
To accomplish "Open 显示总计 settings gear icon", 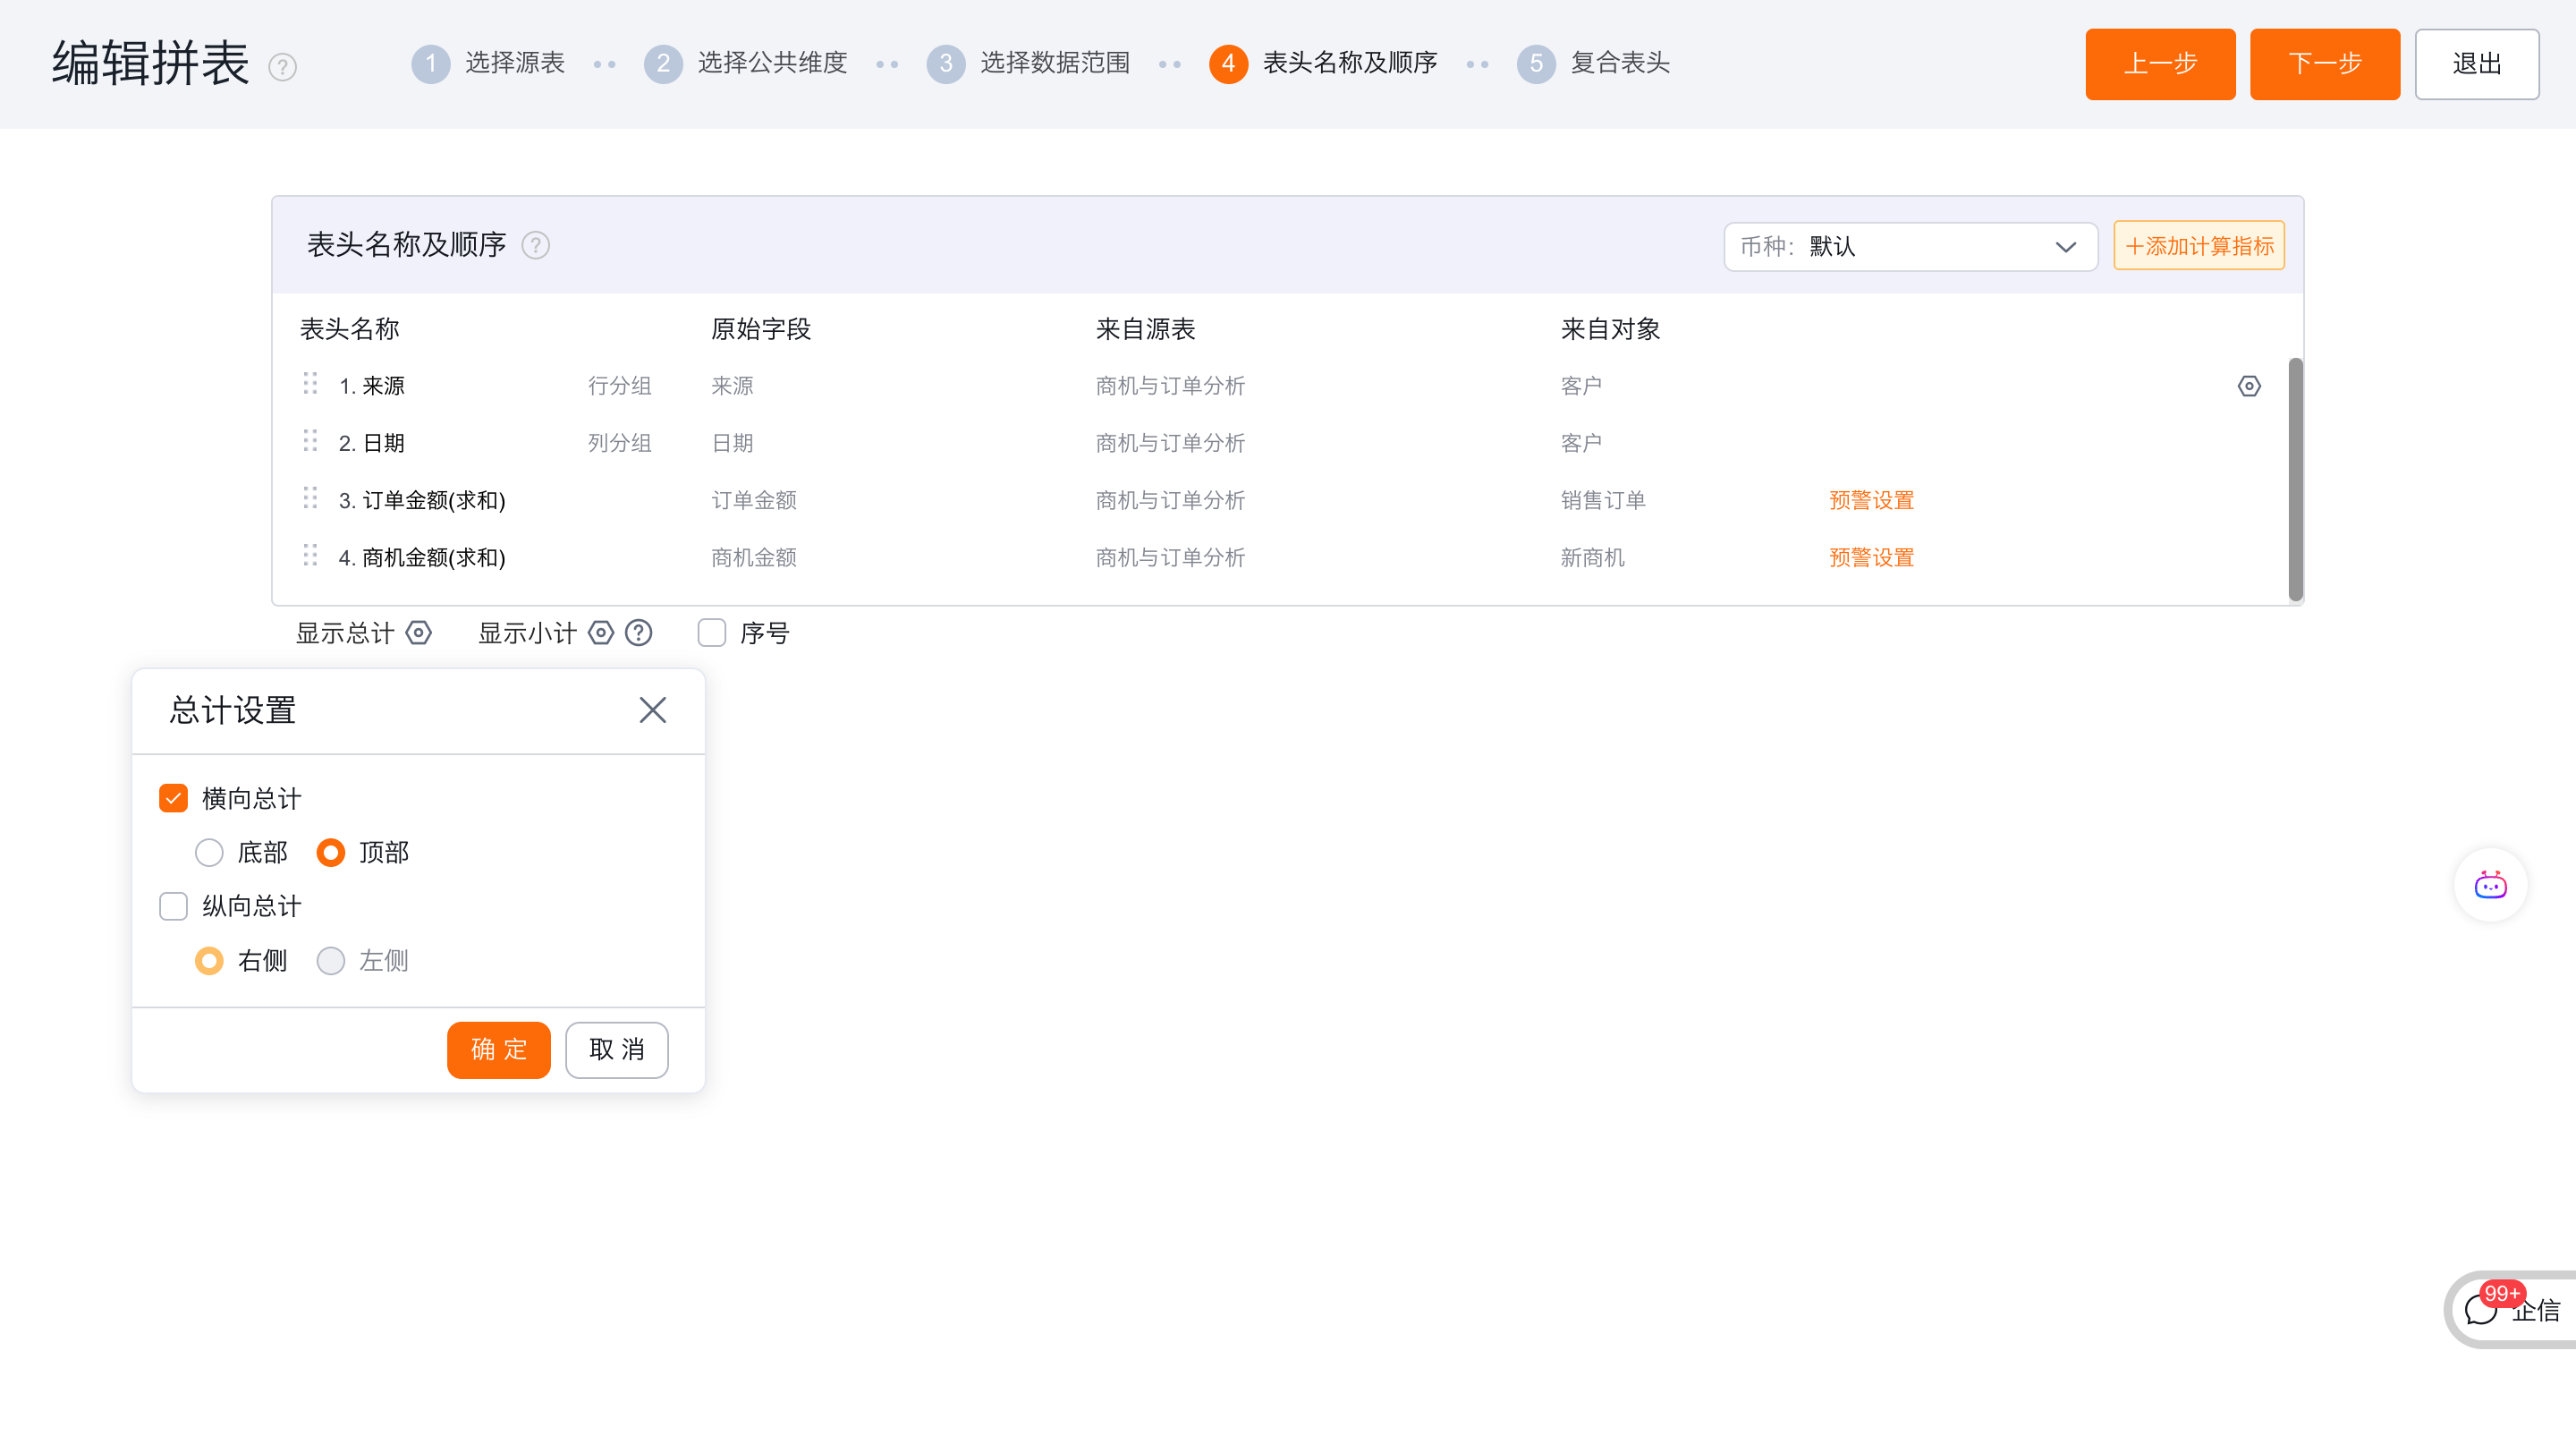I will [x=419, y=633].
